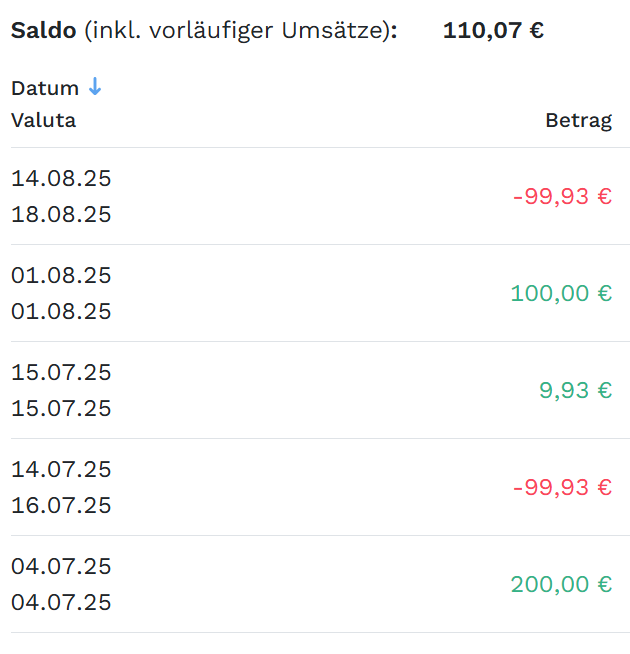
Task: Click the second 01.08.25 valuta date
Action: pos(61,312)
